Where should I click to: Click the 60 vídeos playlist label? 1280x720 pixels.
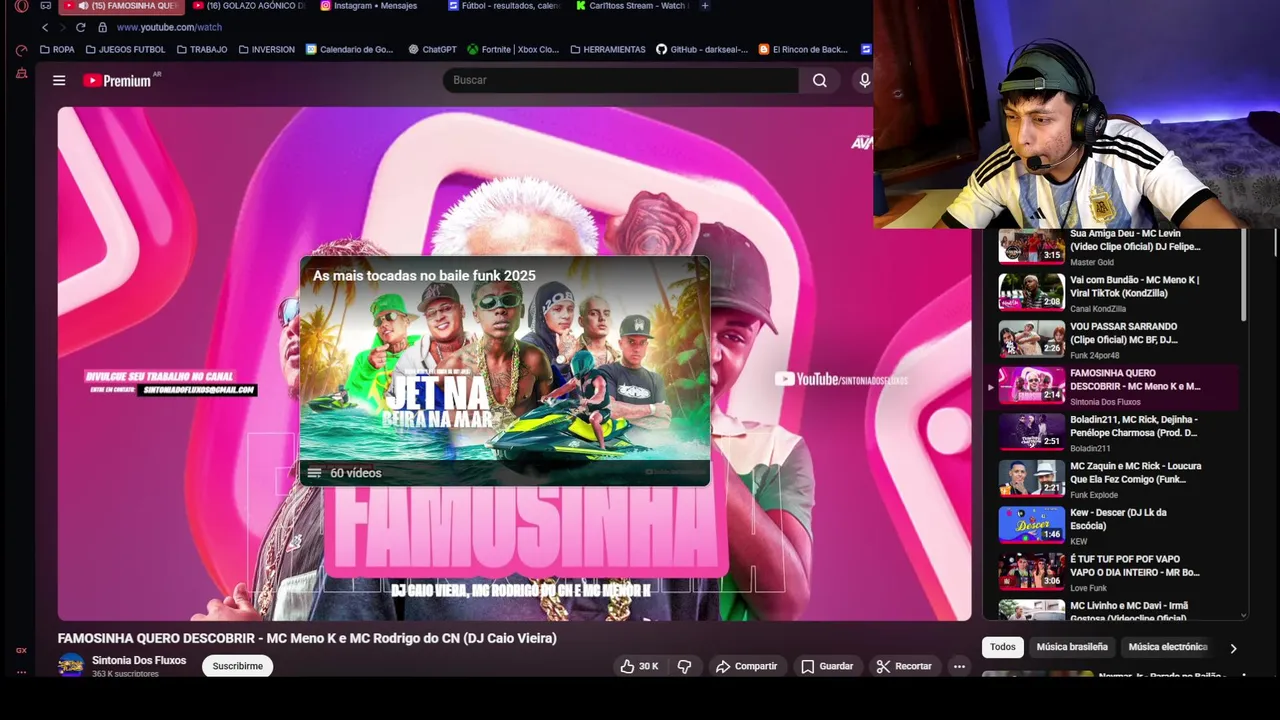point(355,473)
